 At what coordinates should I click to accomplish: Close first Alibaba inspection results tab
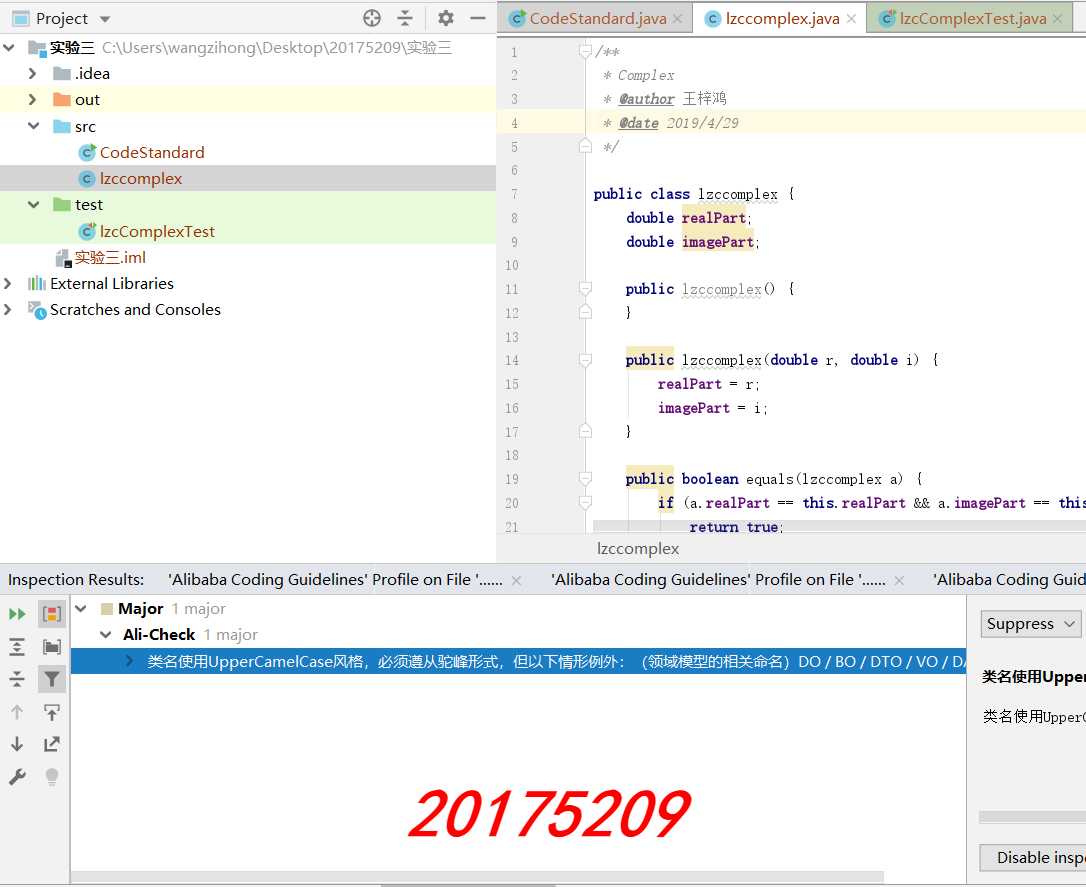tap(516, 581)
